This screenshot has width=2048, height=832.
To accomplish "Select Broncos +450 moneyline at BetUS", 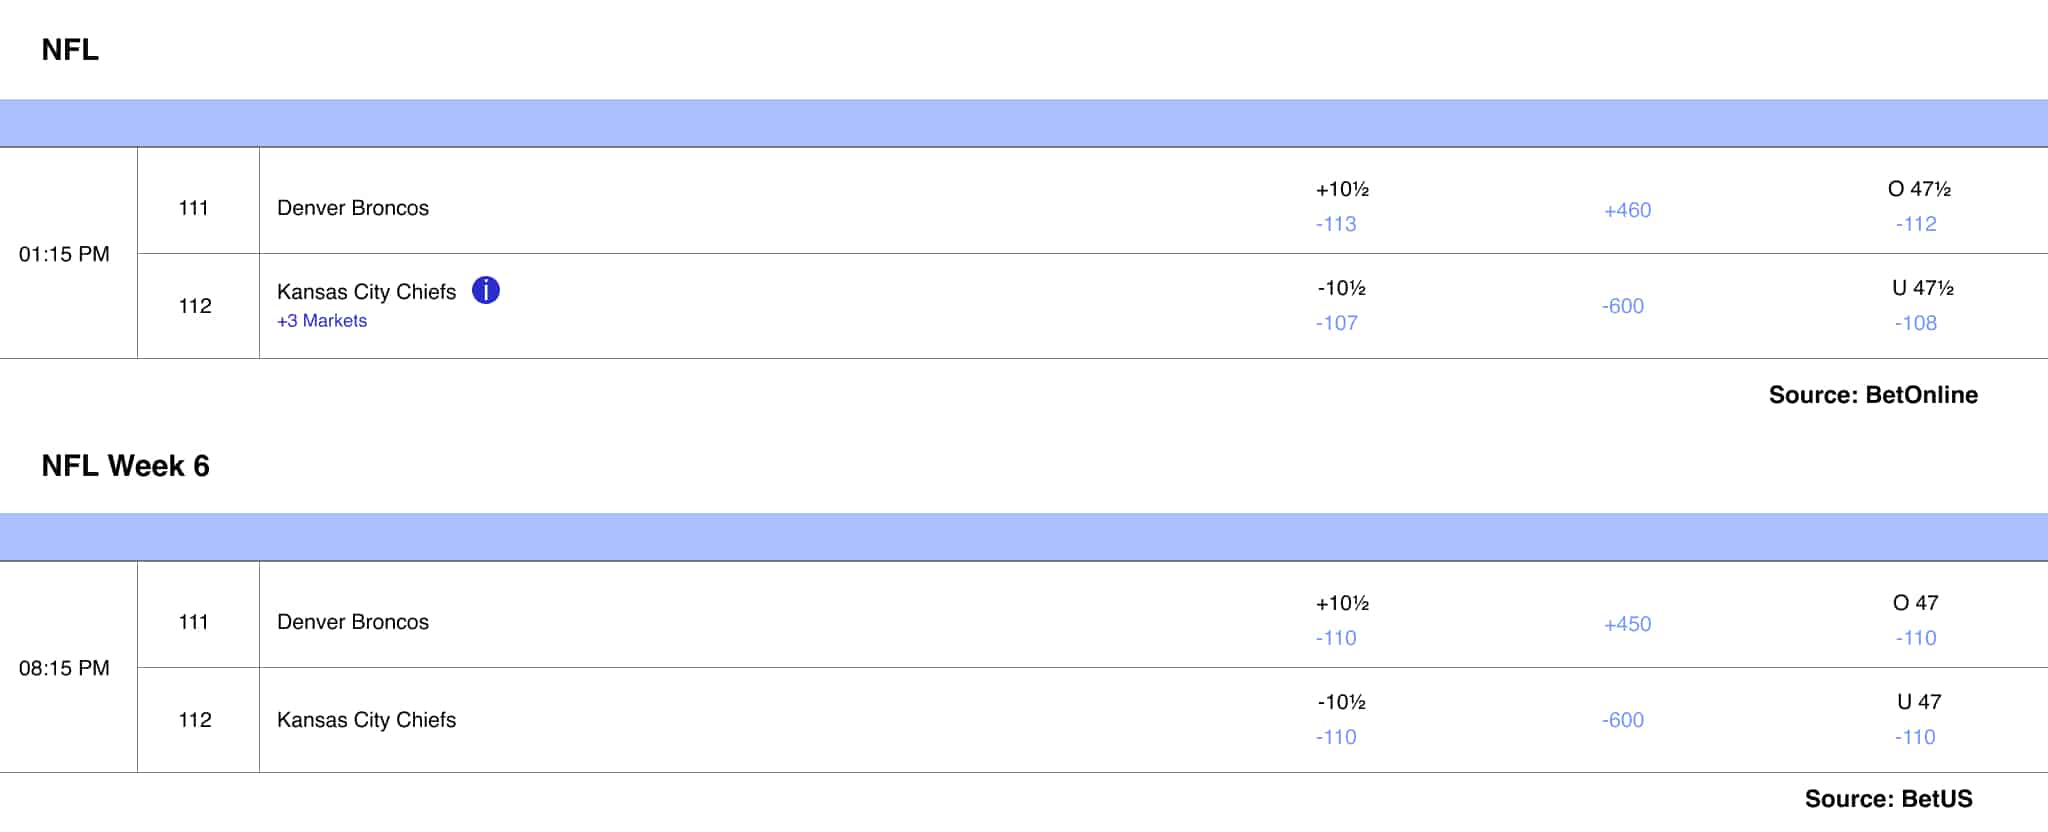I will 1627,624.
